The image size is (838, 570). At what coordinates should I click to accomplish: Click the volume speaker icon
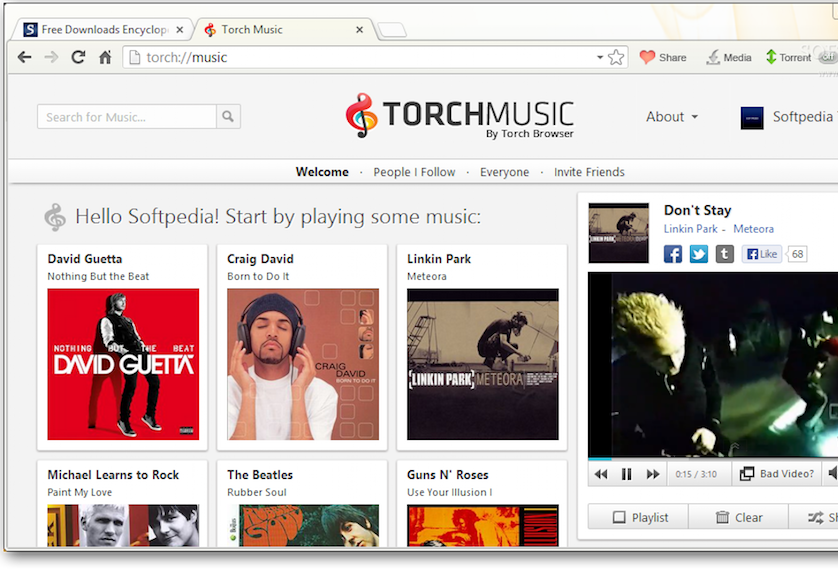point(832,473)
